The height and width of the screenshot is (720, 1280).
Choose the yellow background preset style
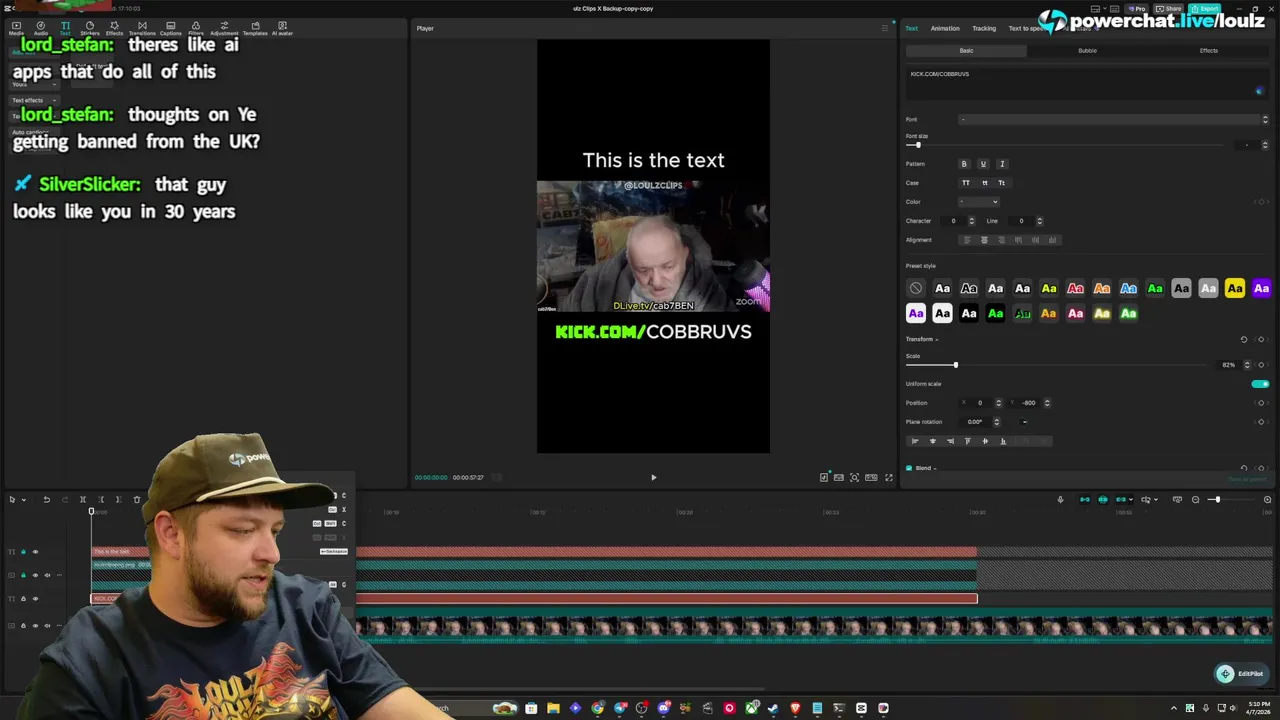1235,289
